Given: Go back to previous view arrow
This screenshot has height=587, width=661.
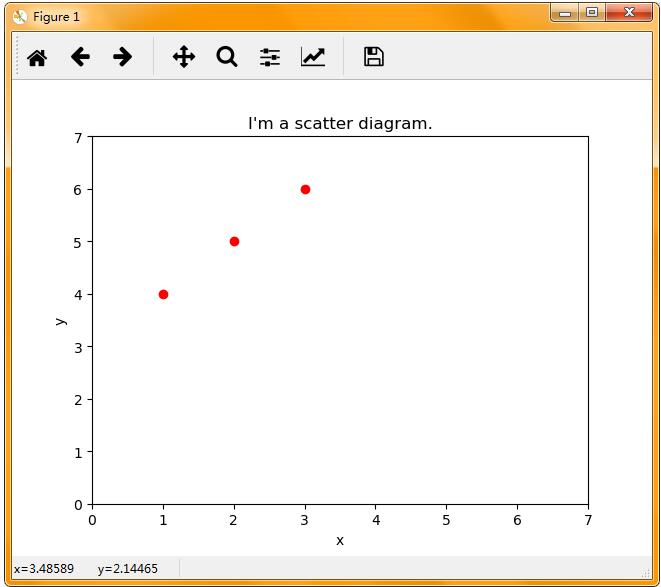Looking at the screenshot, I should tap(80, 57).
